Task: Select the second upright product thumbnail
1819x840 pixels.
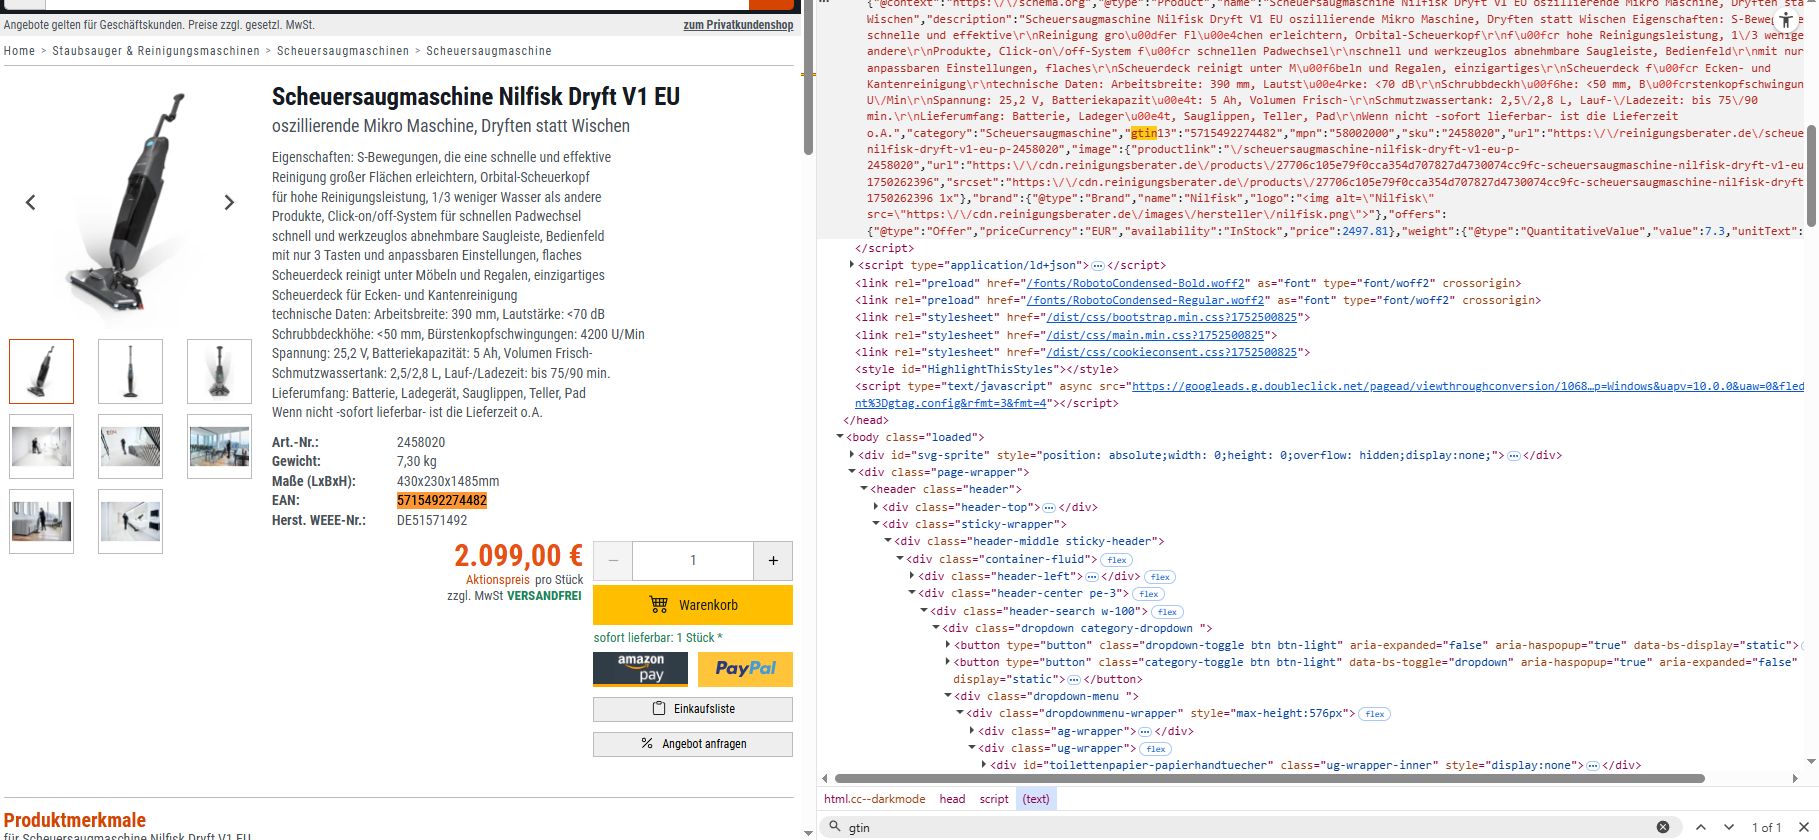Action: tap(130, 371)
